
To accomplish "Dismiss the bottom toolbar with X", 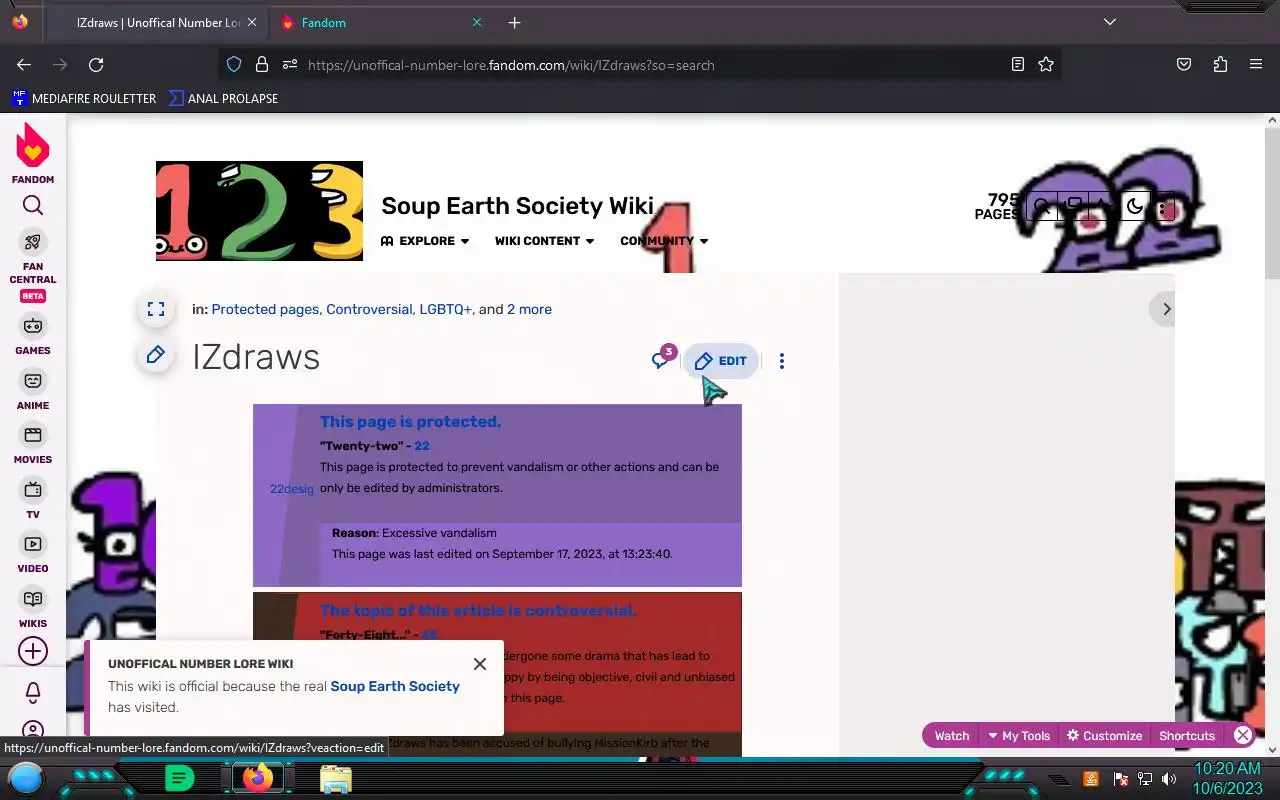I will click(x=1242, y=735).
